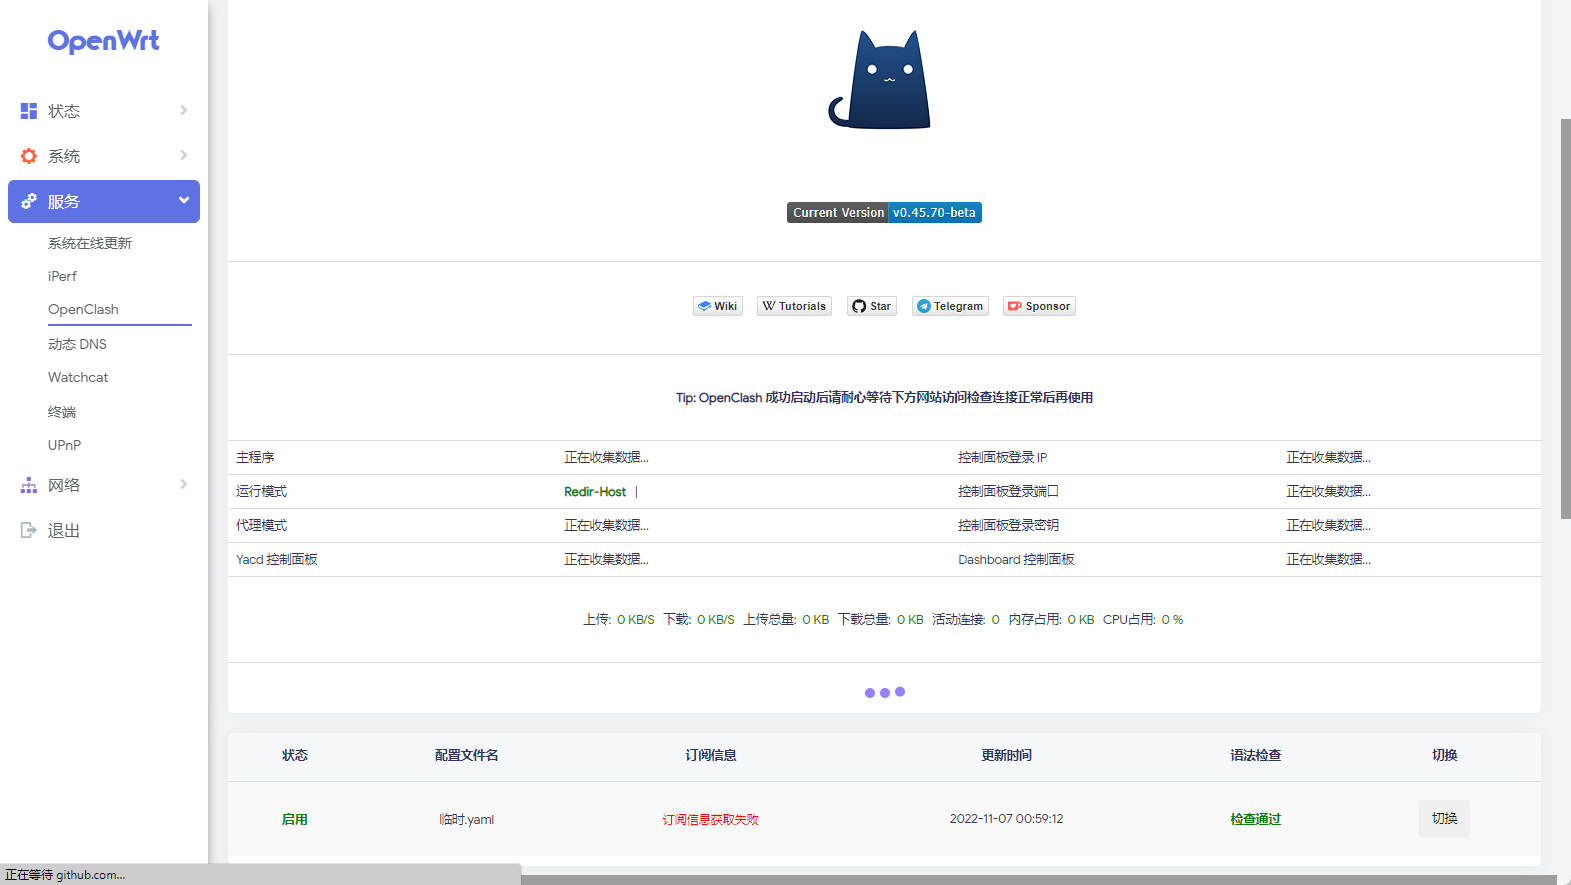
Task: Click the Redir-Host run mode value
Action: (595, 491)
